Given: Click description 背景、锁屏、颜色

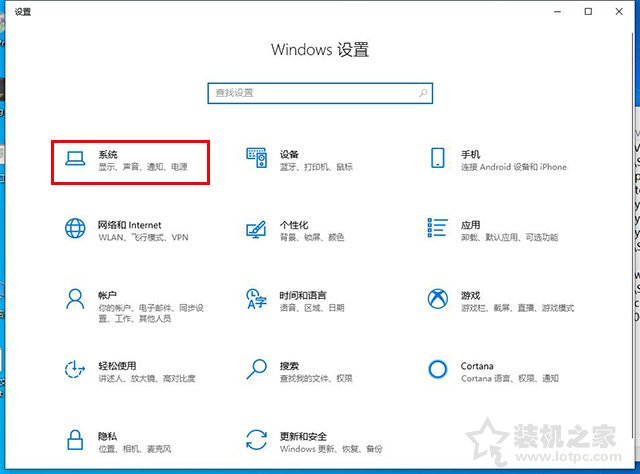Looking at the screenshot, I should pyautogui.click(x=312, y=237).
